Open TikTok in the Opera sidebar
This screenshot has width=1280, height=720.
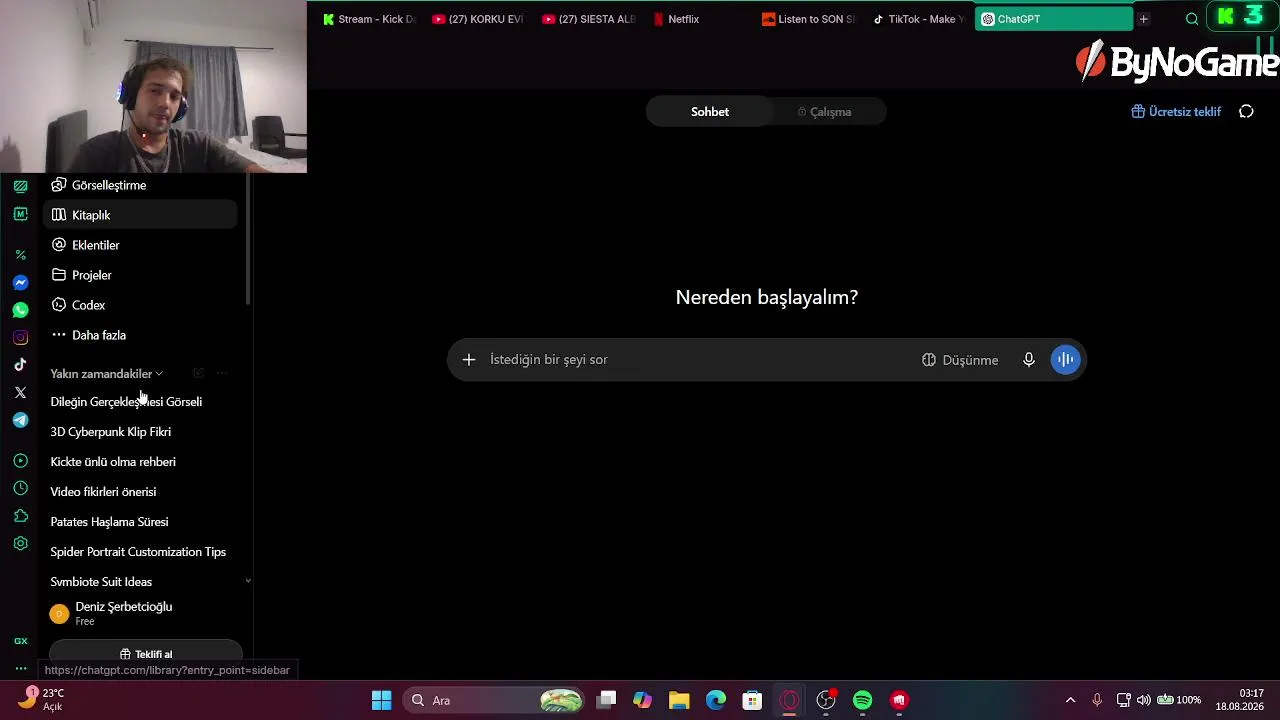(x=20, y=365)
